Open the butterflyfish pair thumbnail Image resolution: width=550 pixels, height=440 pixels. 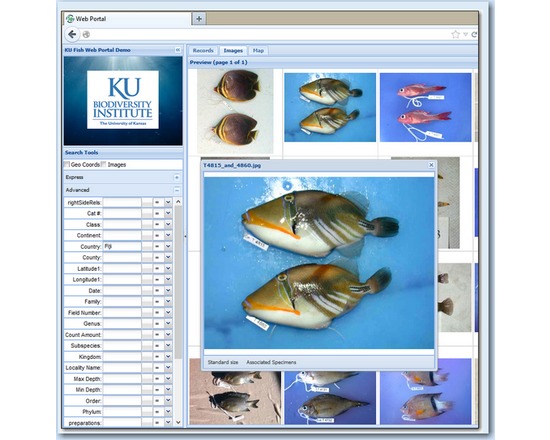tap(235, 111)
